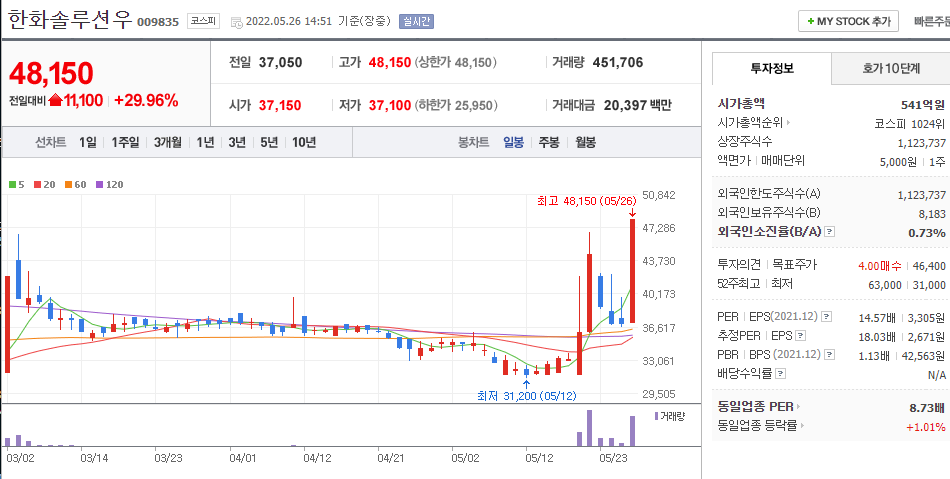Select the 월봉 monthly candle chart

(x=586, y=143)
